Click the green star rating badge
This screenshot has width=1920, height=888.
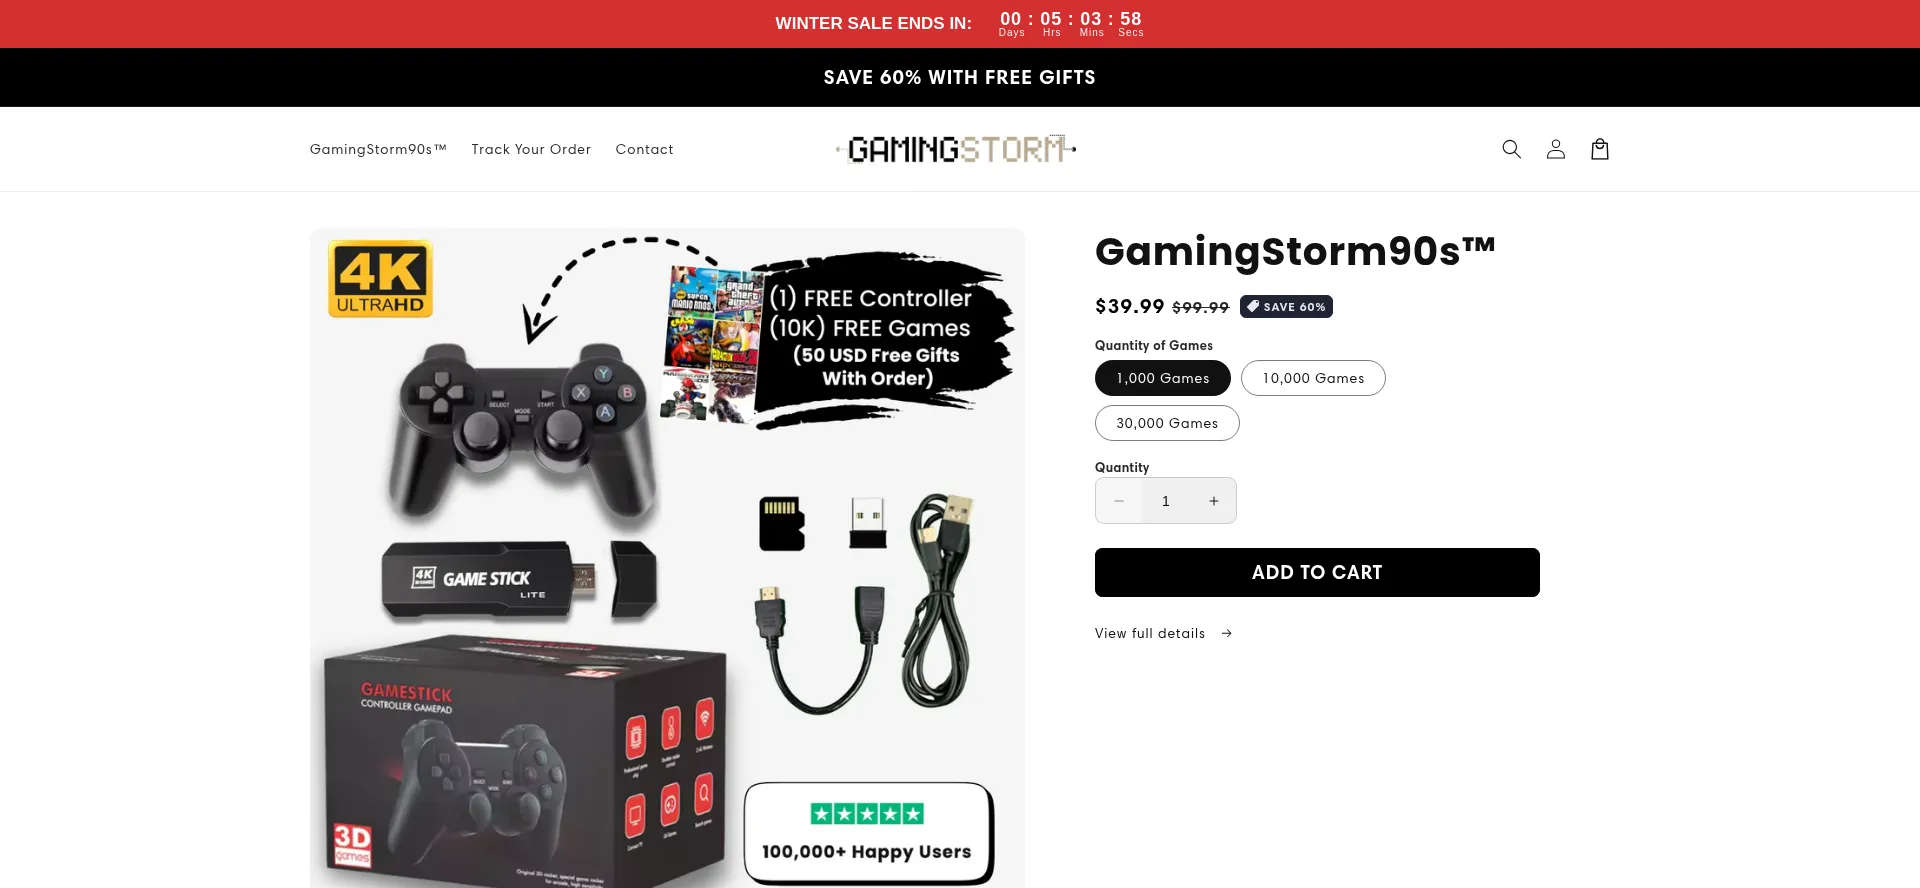[x=867, y=814]
